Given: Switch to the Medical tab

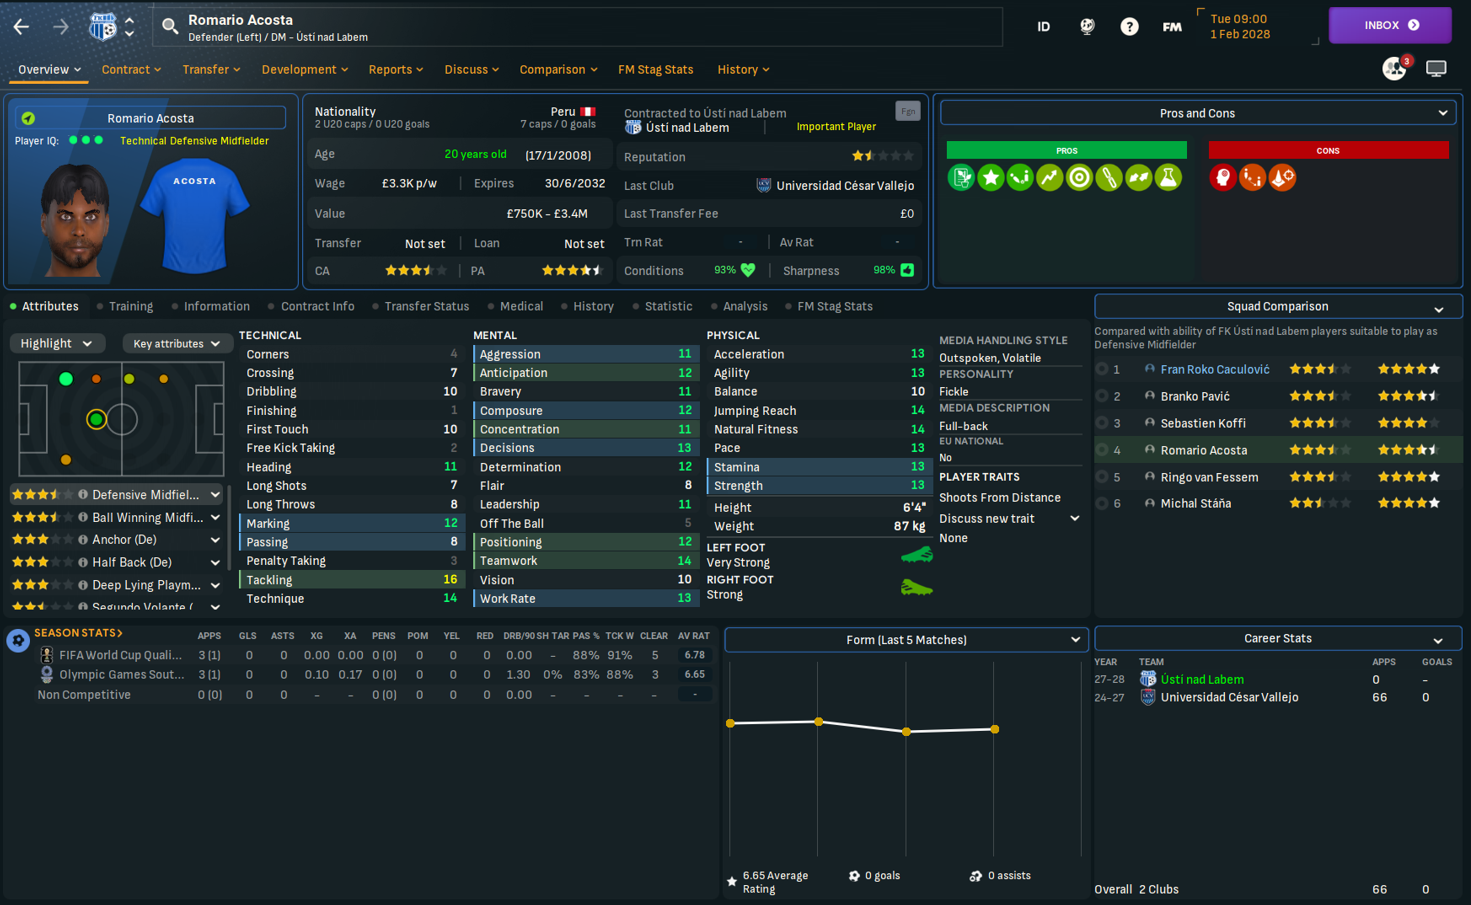Looking at the screenshot, I should pyautogui.click(x=521, y=306).
